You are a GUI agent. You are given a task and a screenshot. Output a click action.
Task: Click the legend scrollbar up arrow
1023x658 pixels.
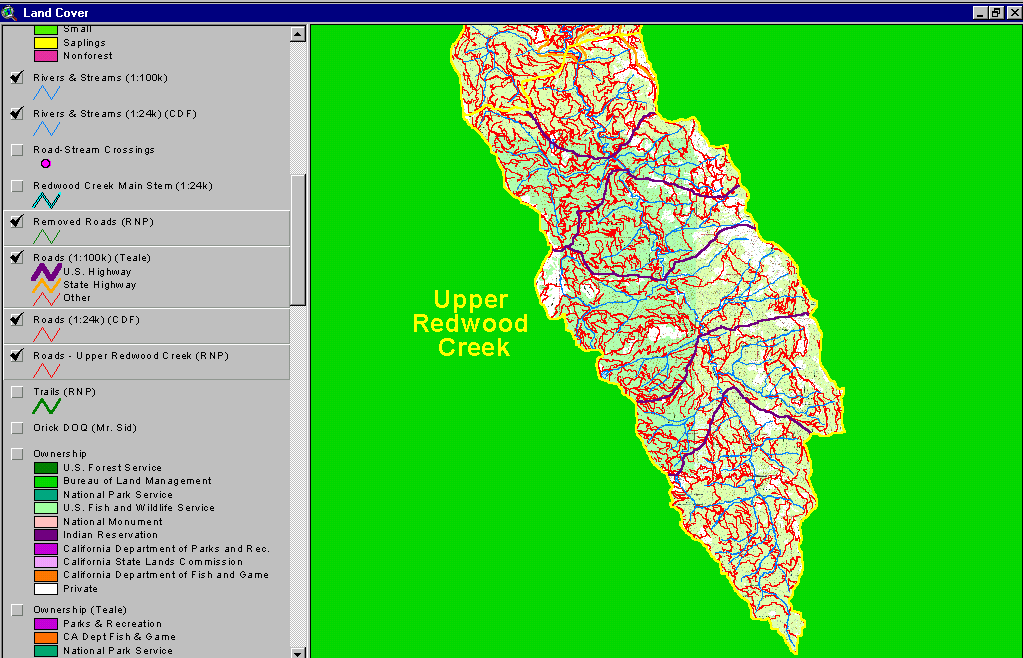click(298, 34)
